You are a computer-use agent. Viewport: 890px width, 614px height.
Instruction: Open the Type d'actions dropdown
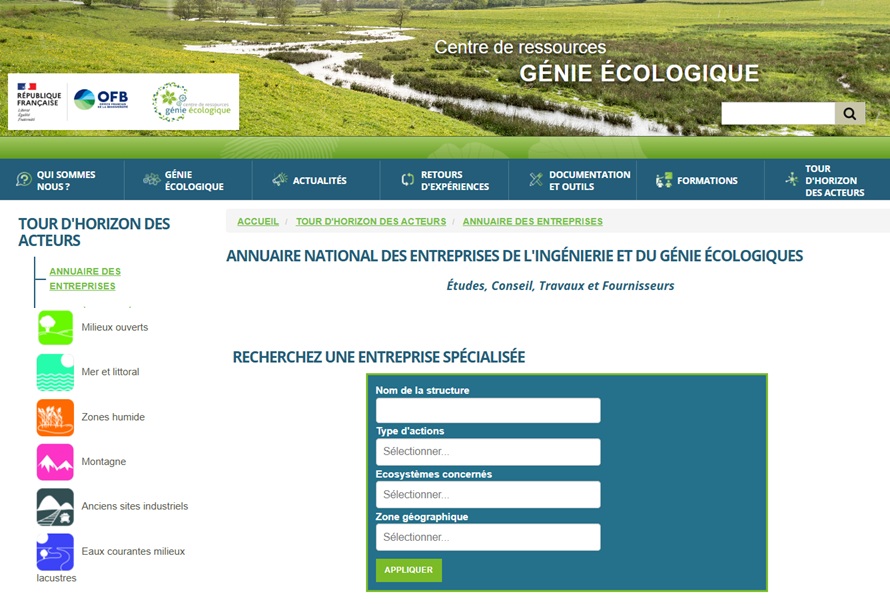pyautogui.click(x=488, y=452)
